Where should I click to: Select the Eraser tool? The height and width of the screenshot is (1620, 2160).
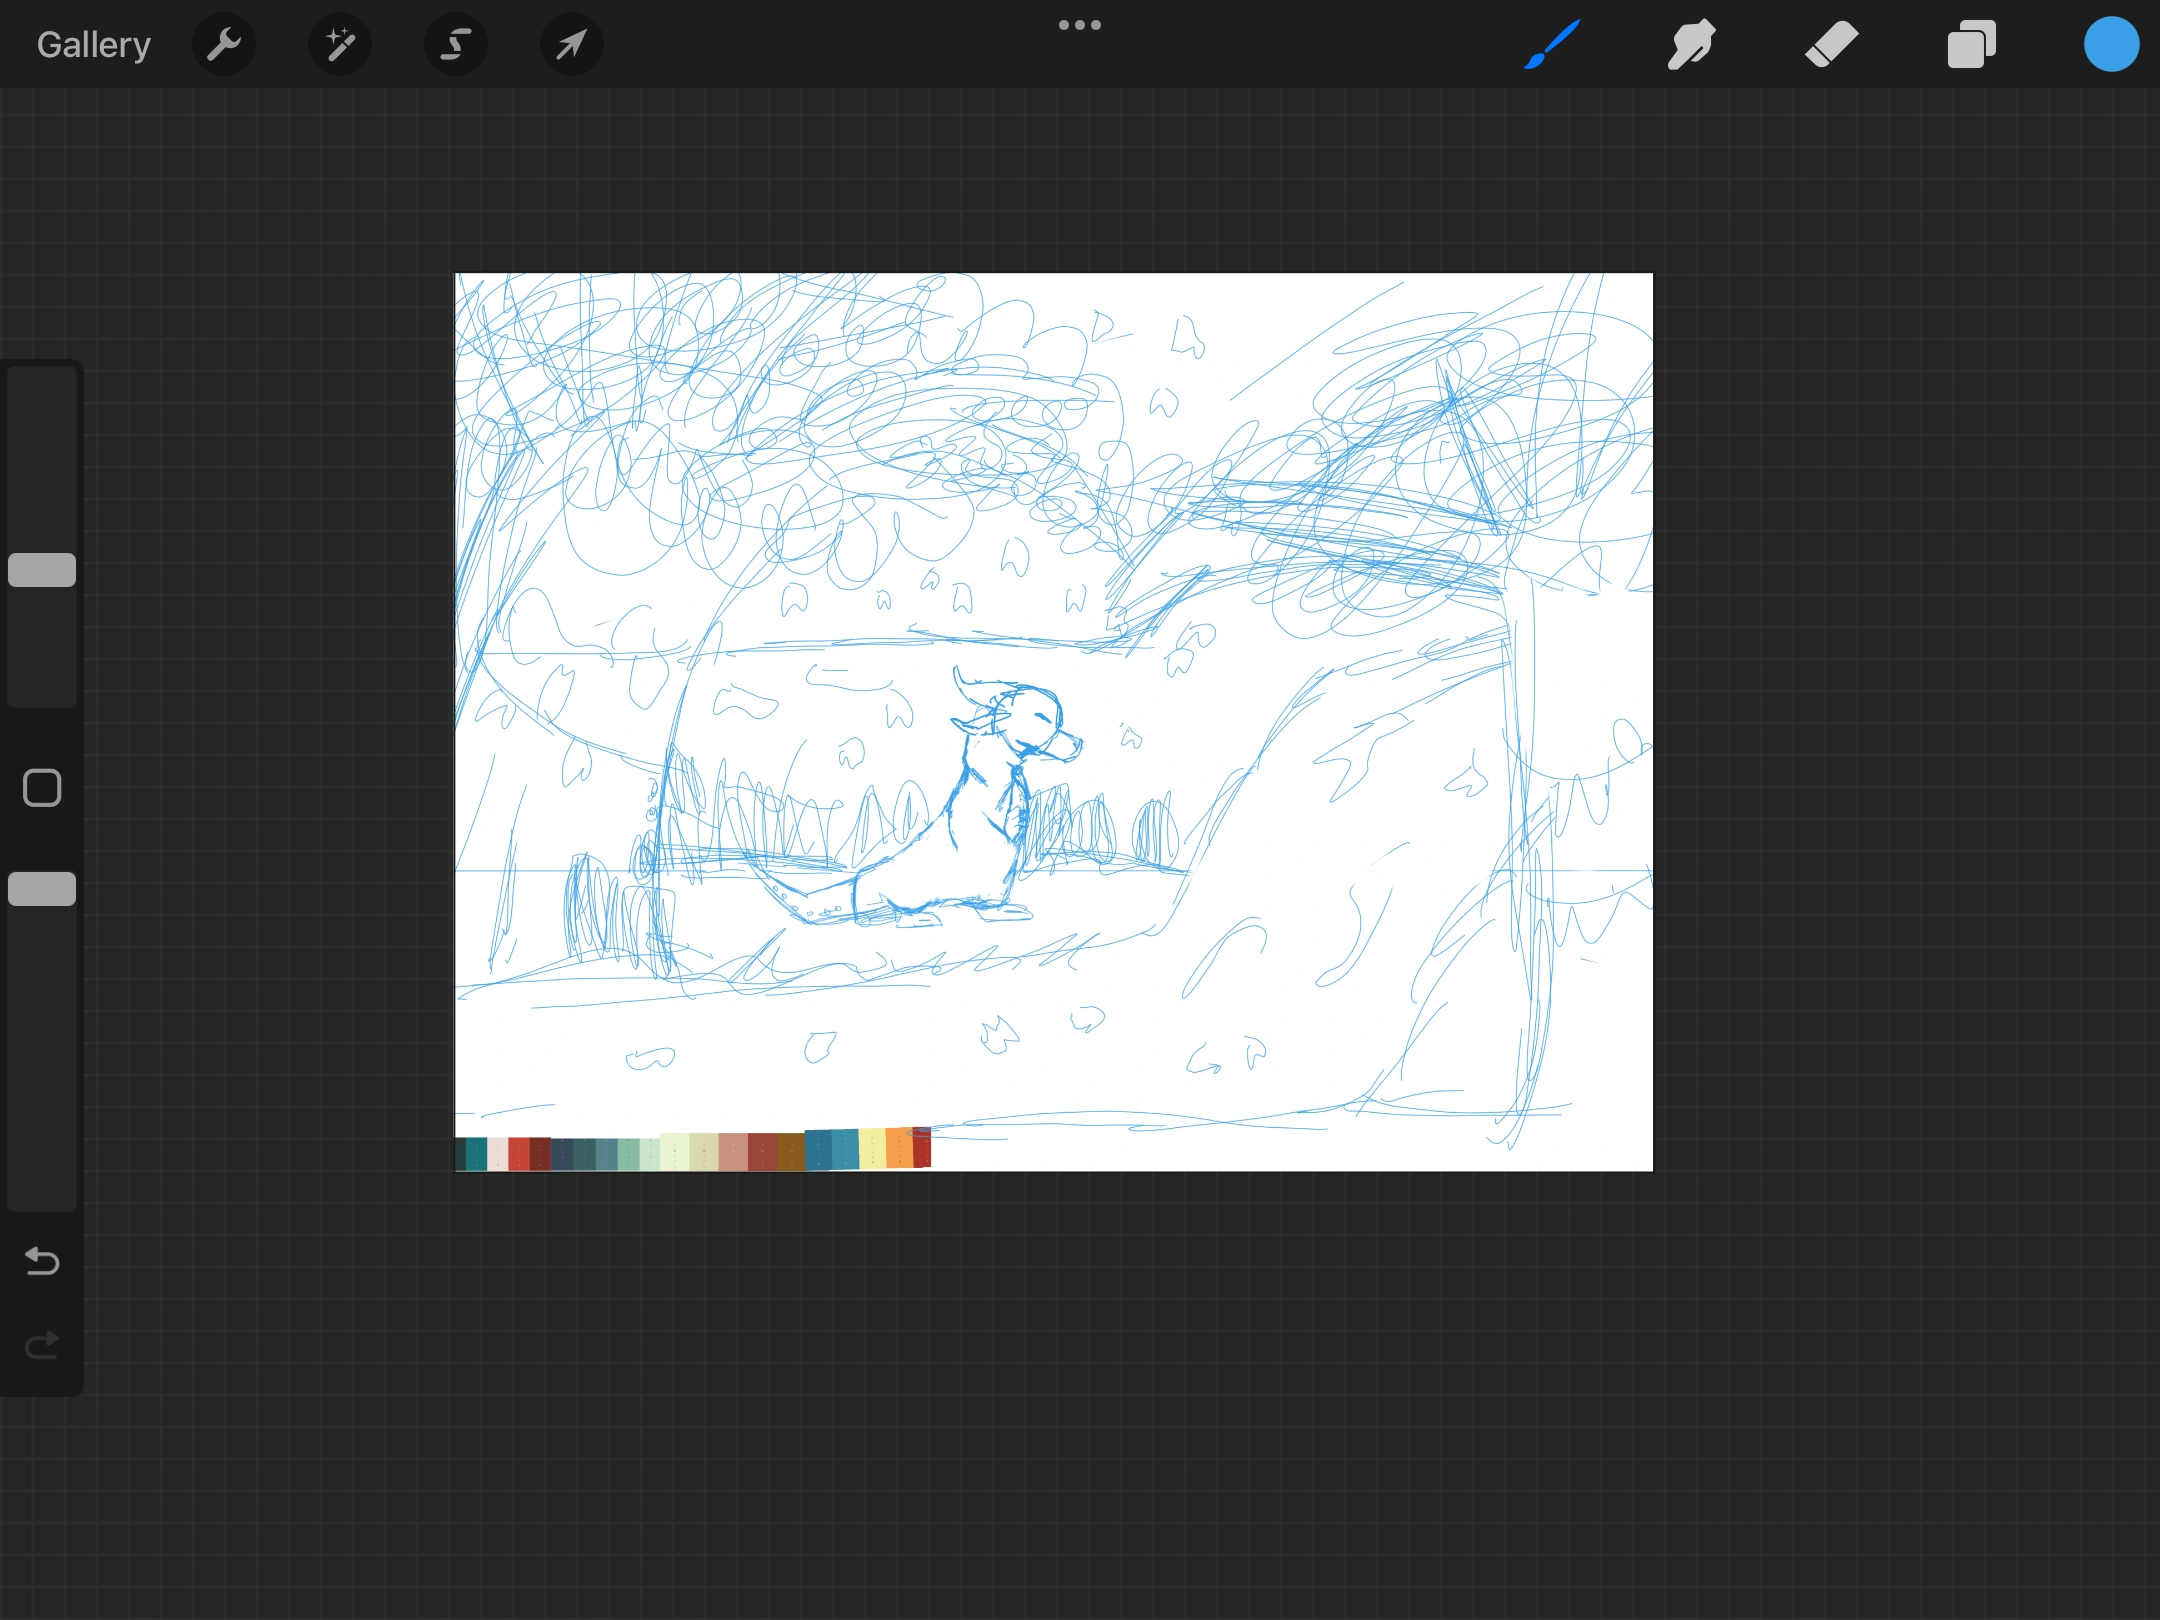pyautogui.click(x=1830, y=44)
